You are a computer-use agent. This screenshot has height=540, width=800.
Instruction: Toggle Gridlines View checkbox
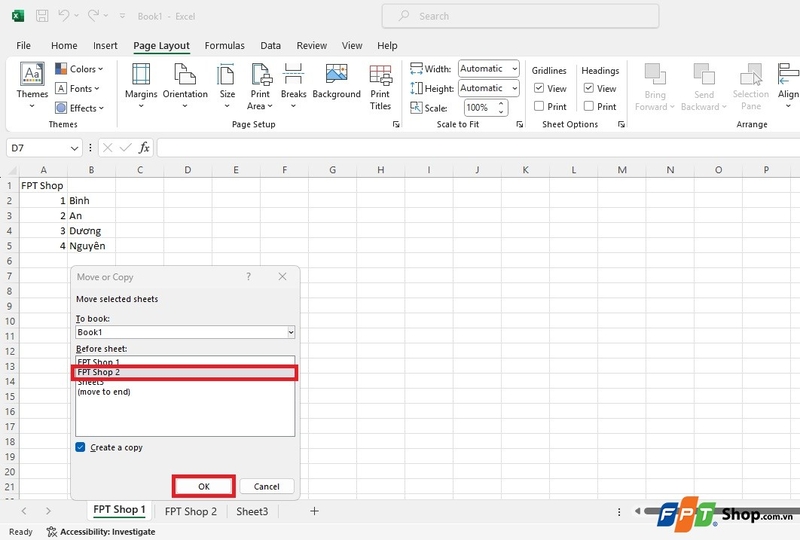(539, 88)
